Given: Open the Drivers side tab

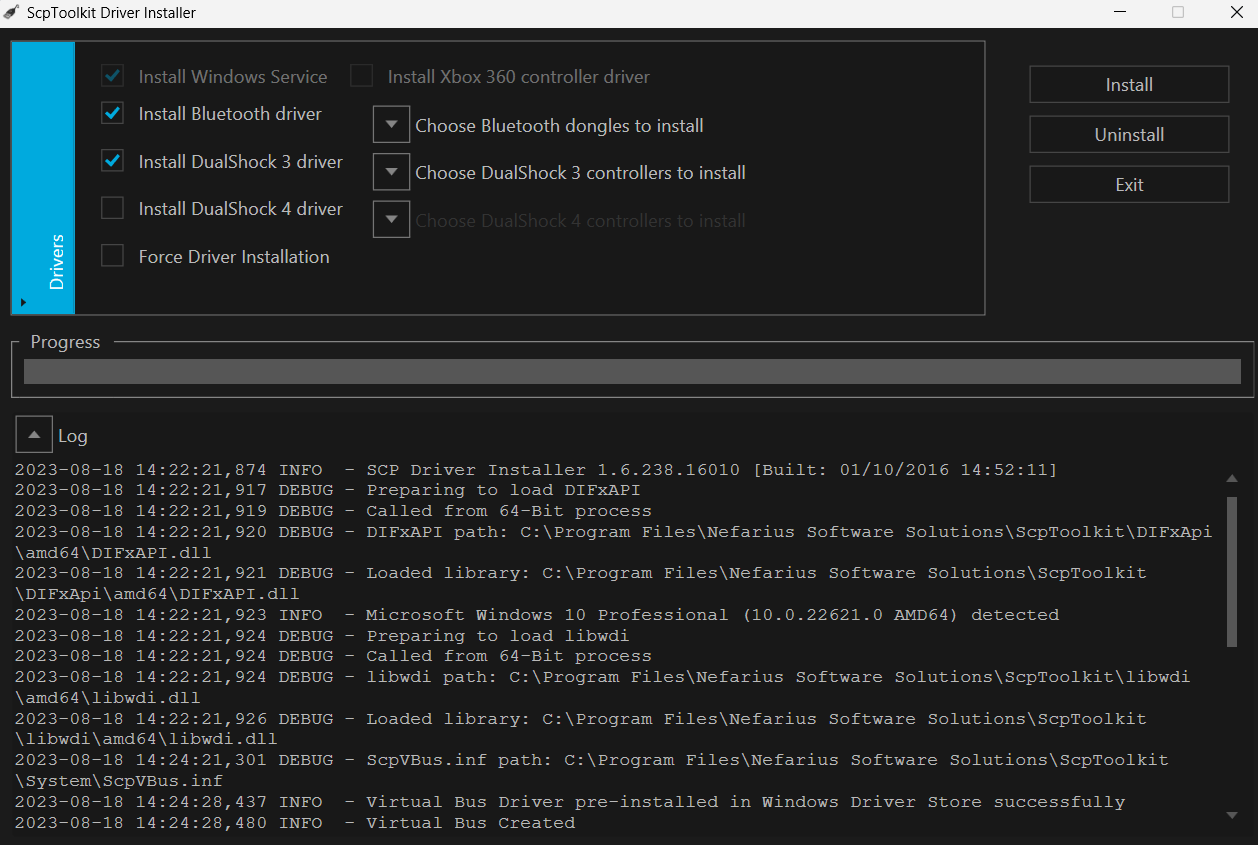Looking at the screenshot, I should tap(43, 178).
